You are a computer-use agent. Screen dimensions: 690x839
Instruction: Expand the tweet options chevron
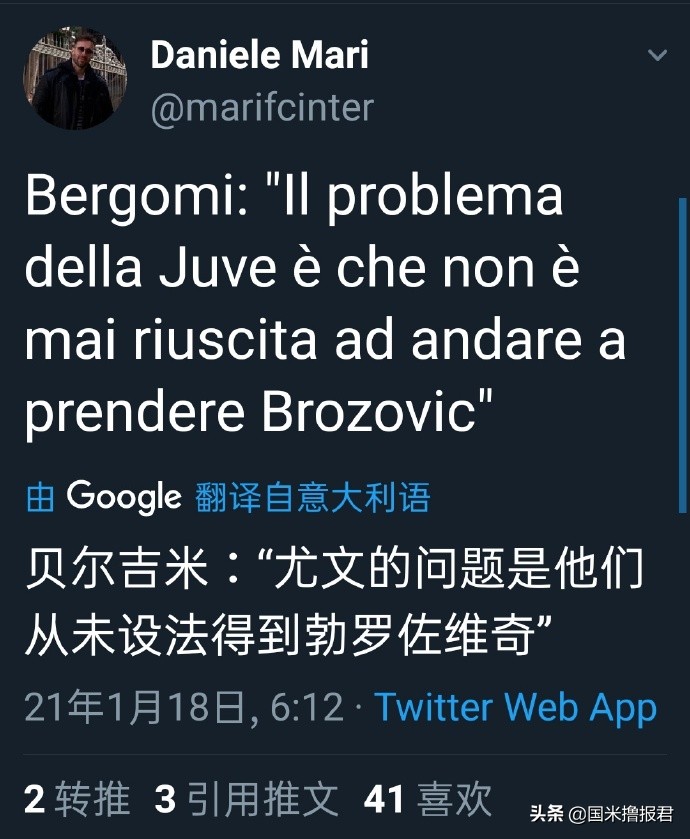pos(657,55)
